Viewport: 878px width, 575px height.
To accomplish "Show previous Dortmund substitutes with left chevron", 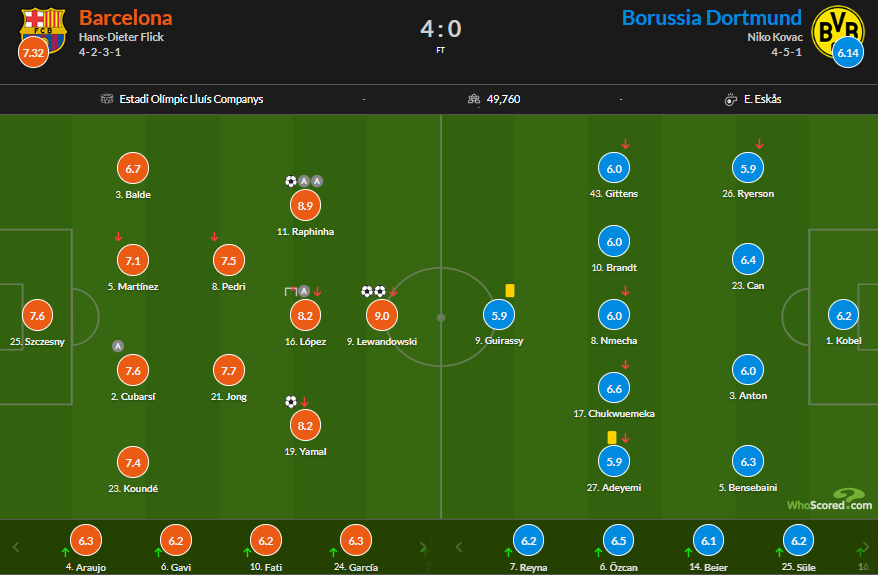I will click(459, 547).
